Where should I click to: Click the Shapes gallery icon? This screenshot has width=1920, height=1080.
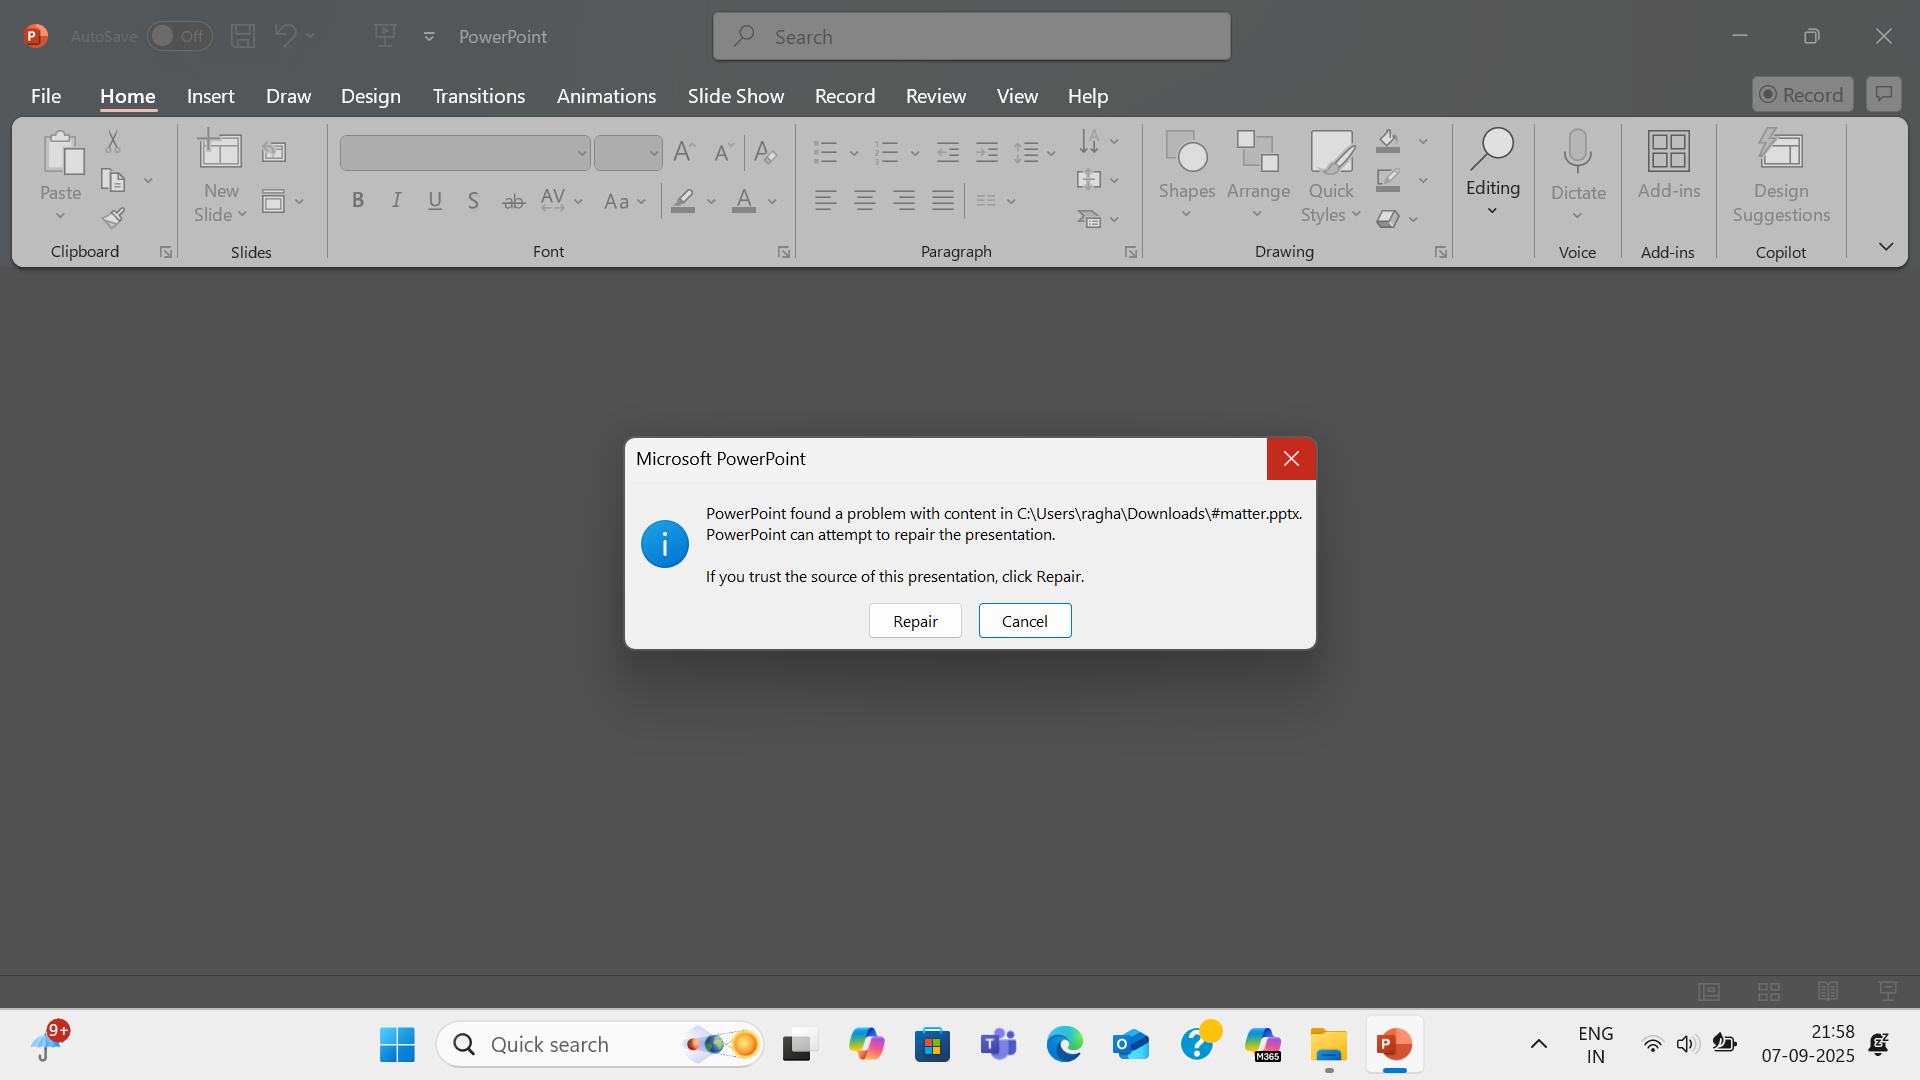(x=1186, y=152)
